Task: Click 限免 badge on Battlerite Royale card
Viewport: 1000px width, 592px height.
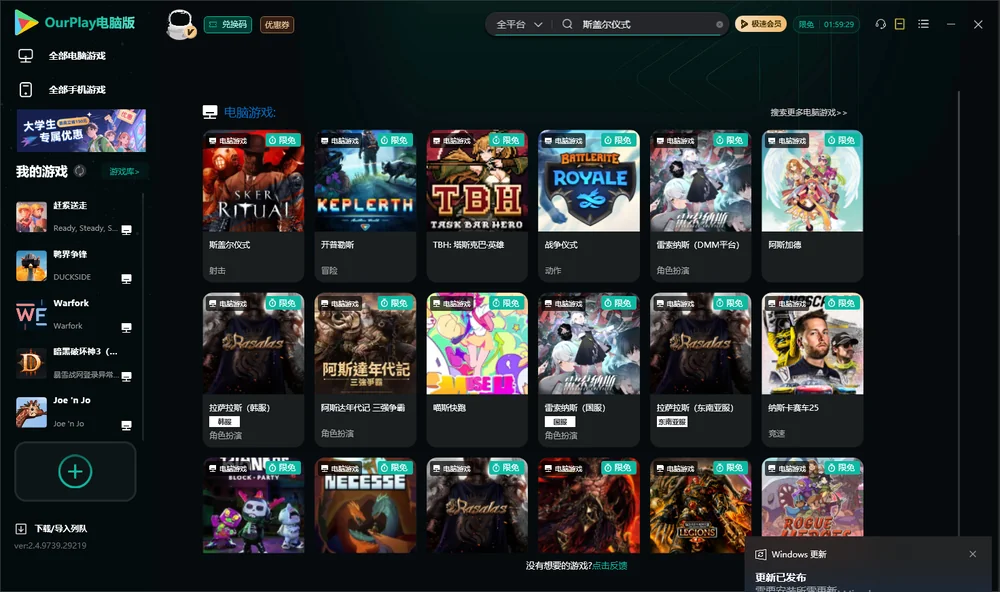Action: point(619,140)
